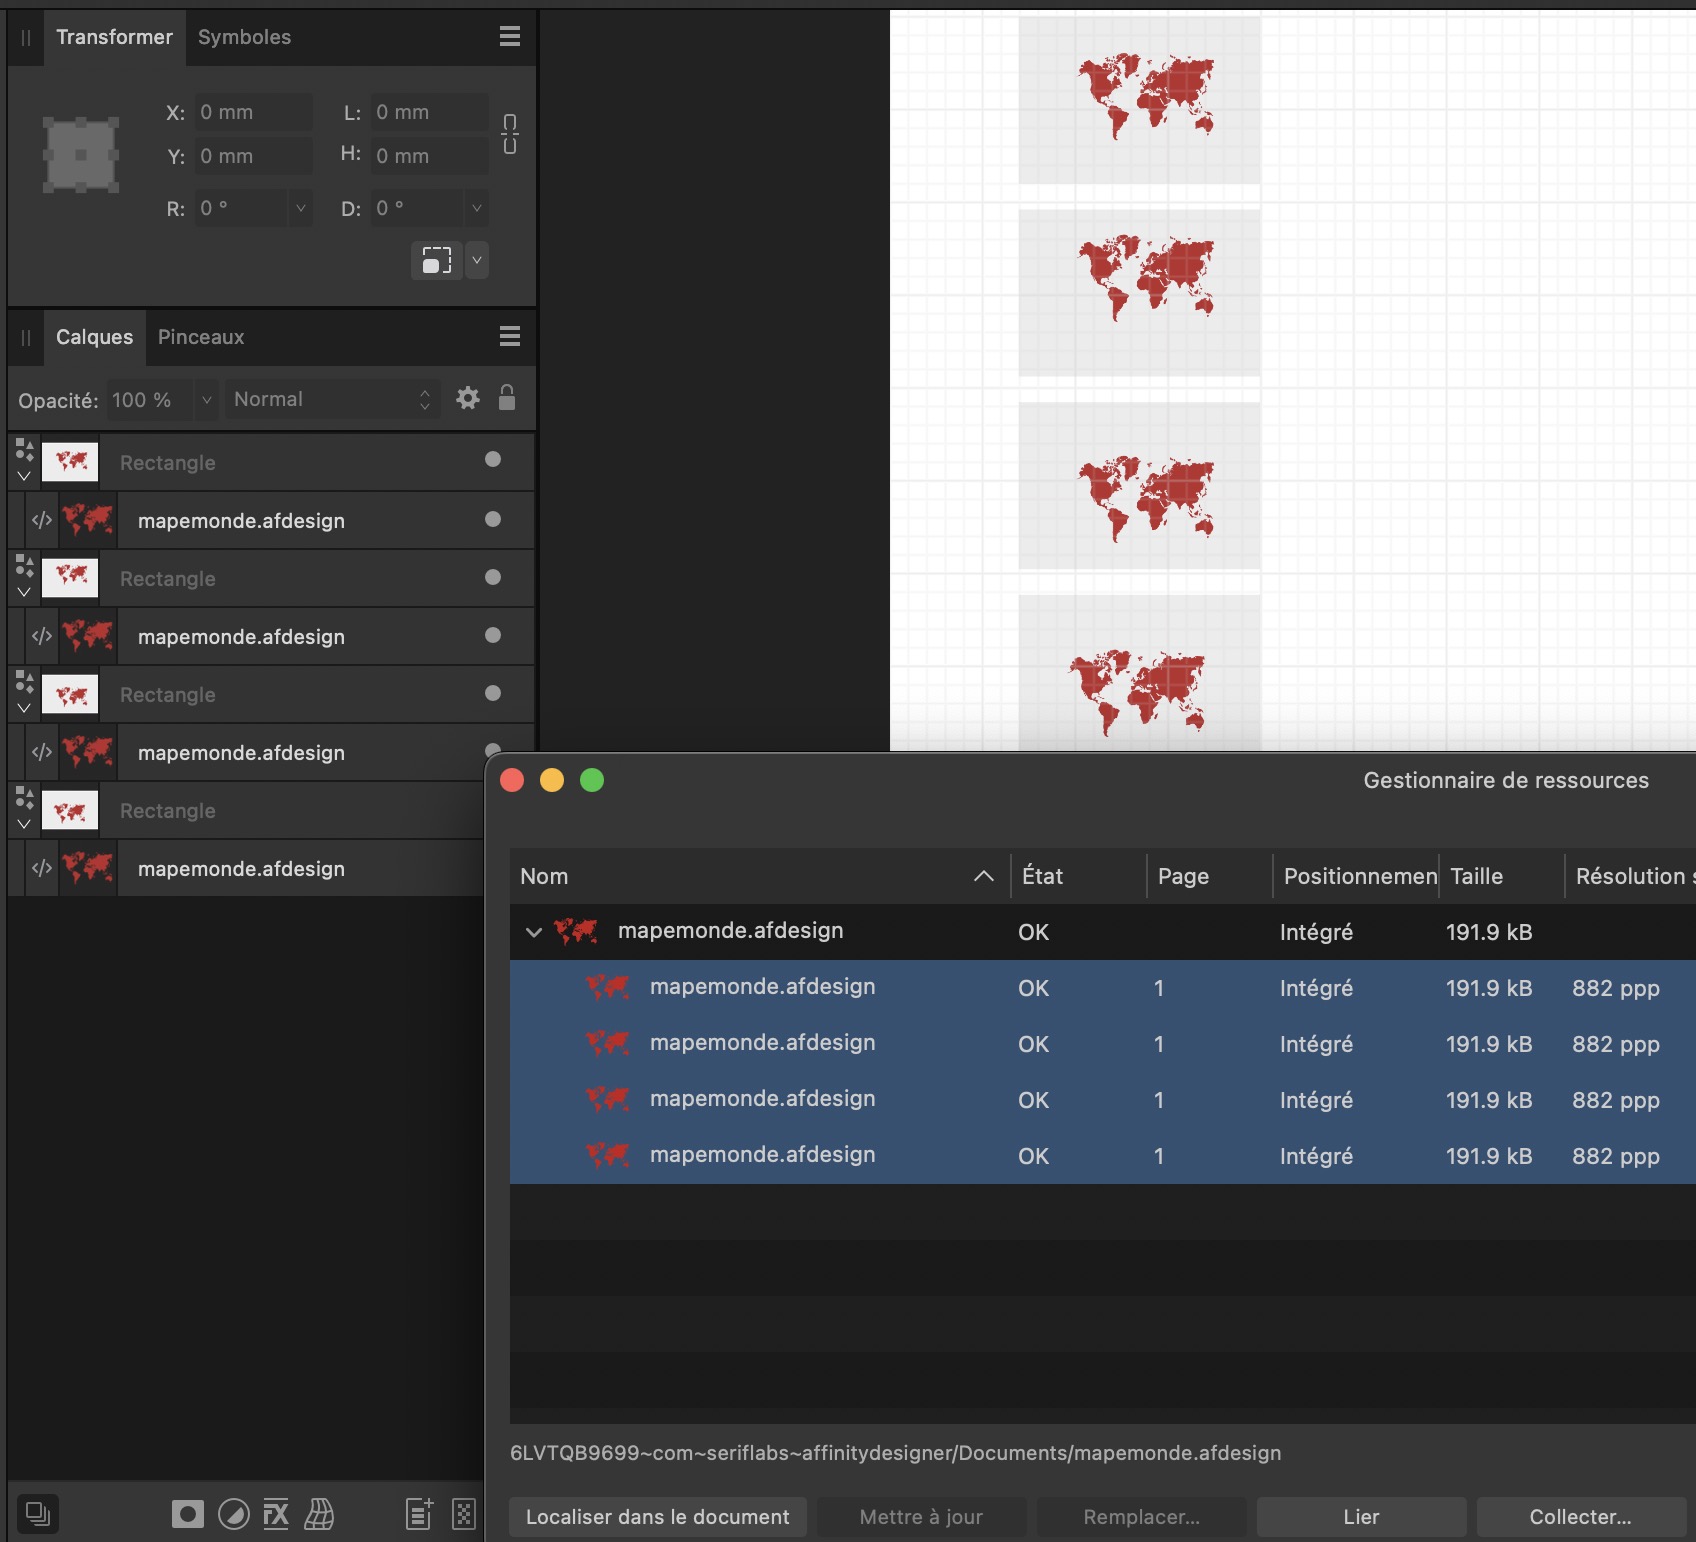1696x1542 pixels.
Task: Click the transform objects separately icon
Action: (x=437, y=260)
